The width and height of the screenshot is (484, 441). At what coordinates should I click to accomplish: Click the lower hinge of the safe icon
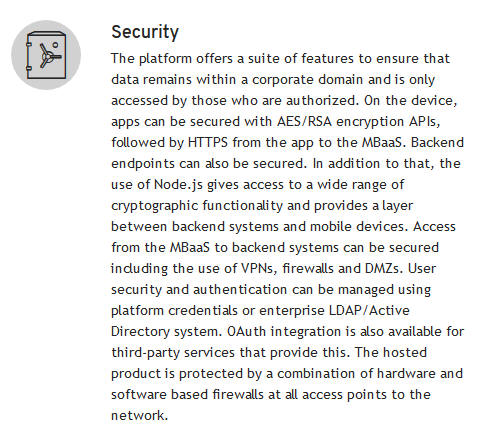click(x=29, y=68)
